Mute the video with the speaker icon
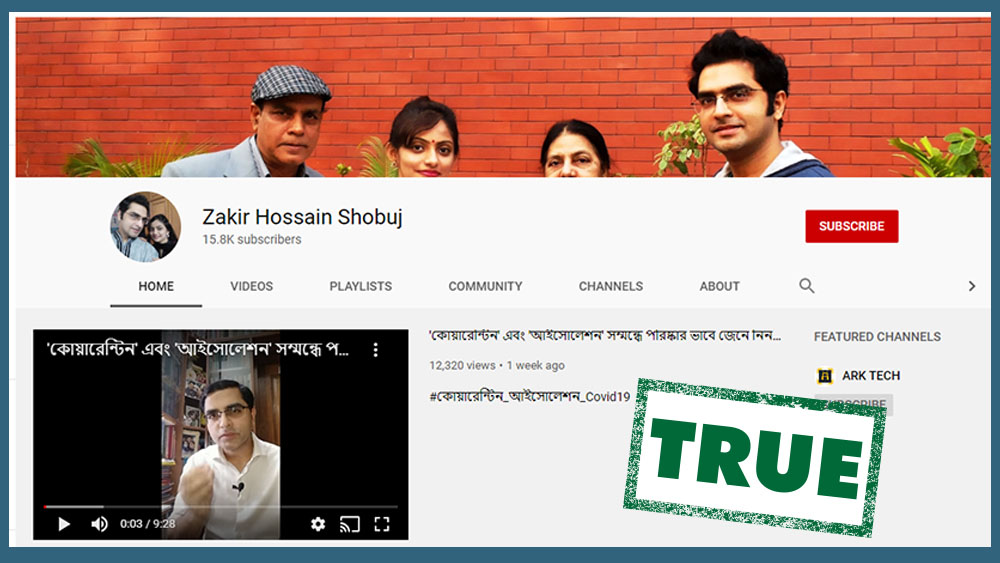 tap(99, 524)
